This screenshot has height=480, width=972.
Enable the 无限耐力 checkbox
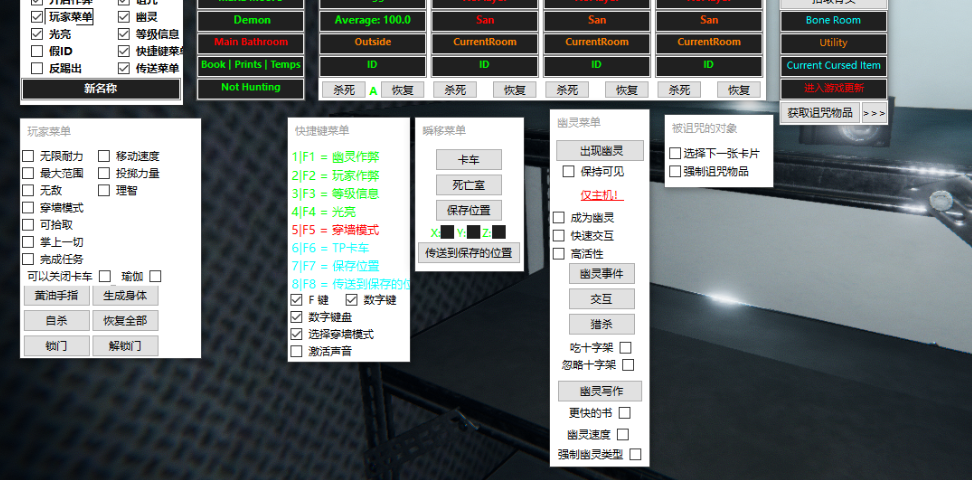pos(28,156)
